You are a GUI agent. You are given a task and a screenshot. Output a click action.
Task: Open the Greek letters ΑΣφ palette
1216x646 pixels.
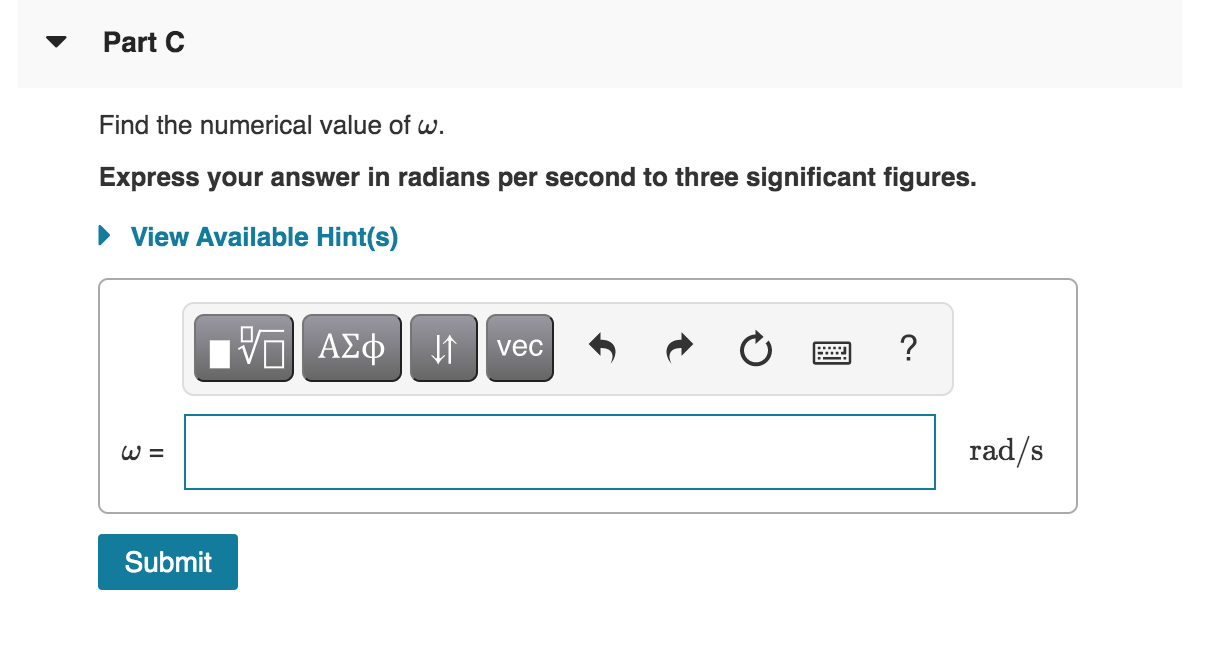[351, 347]
